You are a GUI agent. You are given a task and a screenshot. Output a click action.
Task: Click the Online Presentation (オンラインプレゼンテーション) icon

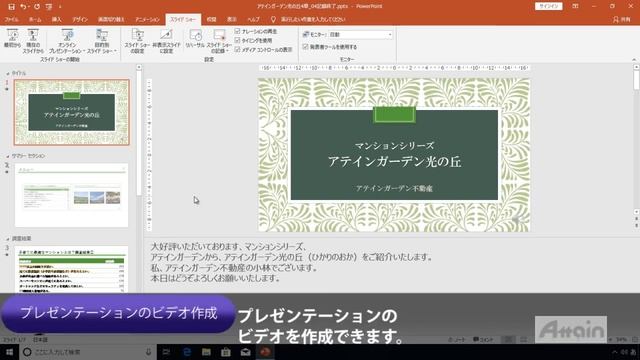pos(67,35)
